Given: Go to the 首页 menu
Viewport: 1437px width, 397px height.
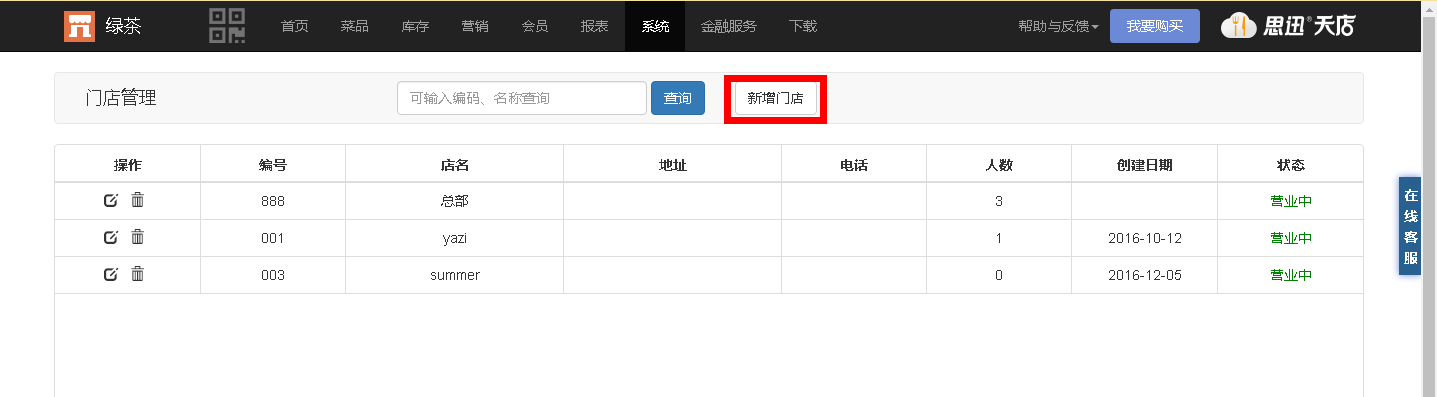Looking at the screenshot, I should pyautogui.click(x=294, y=26).
